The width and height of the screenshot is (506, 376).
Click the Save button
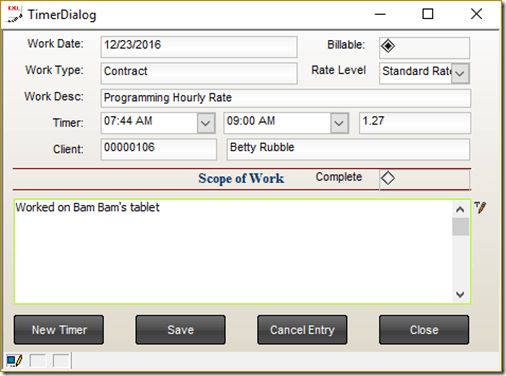181,330
